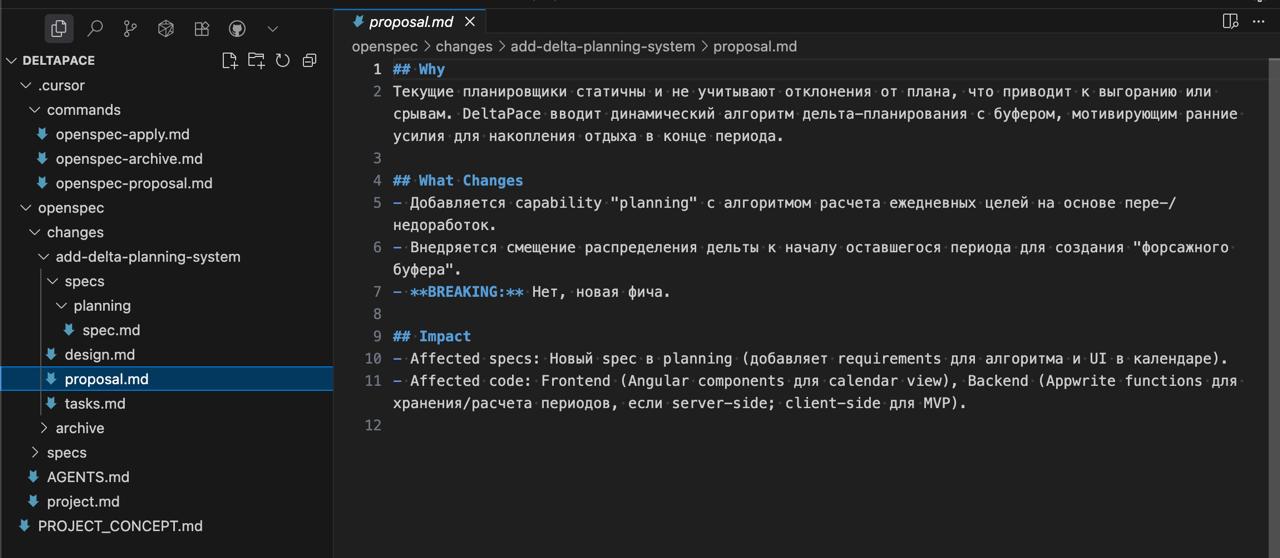Click 'Affected code:' text on line 11
This screenshot has height=558, width=1280.
point(471,381)
